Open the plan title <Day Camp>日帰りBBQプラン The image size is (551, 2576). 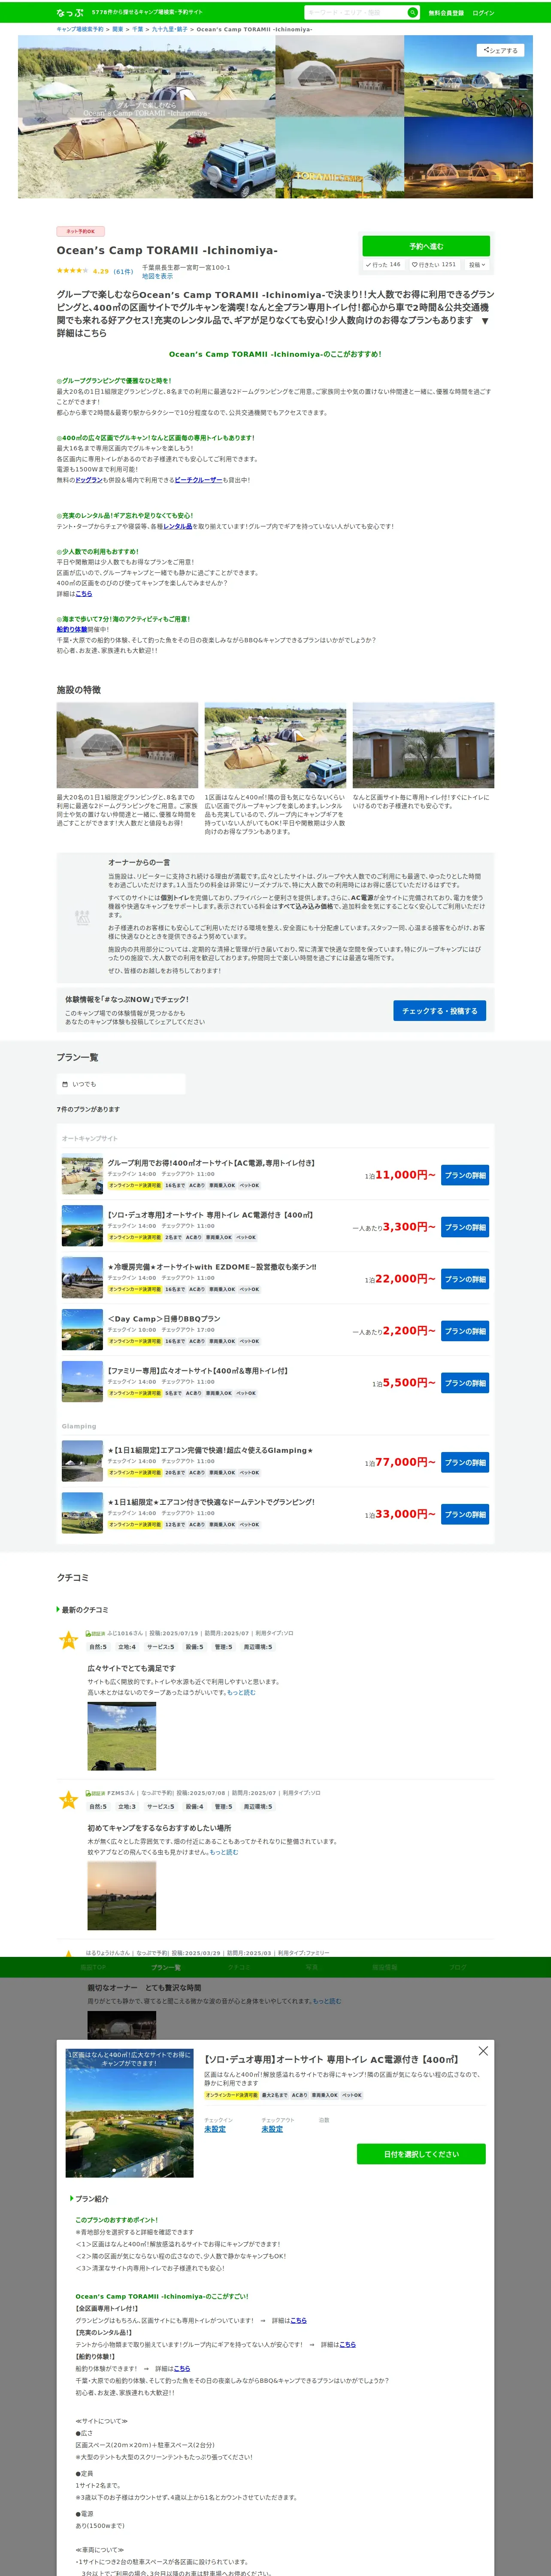coord(164,1319)
